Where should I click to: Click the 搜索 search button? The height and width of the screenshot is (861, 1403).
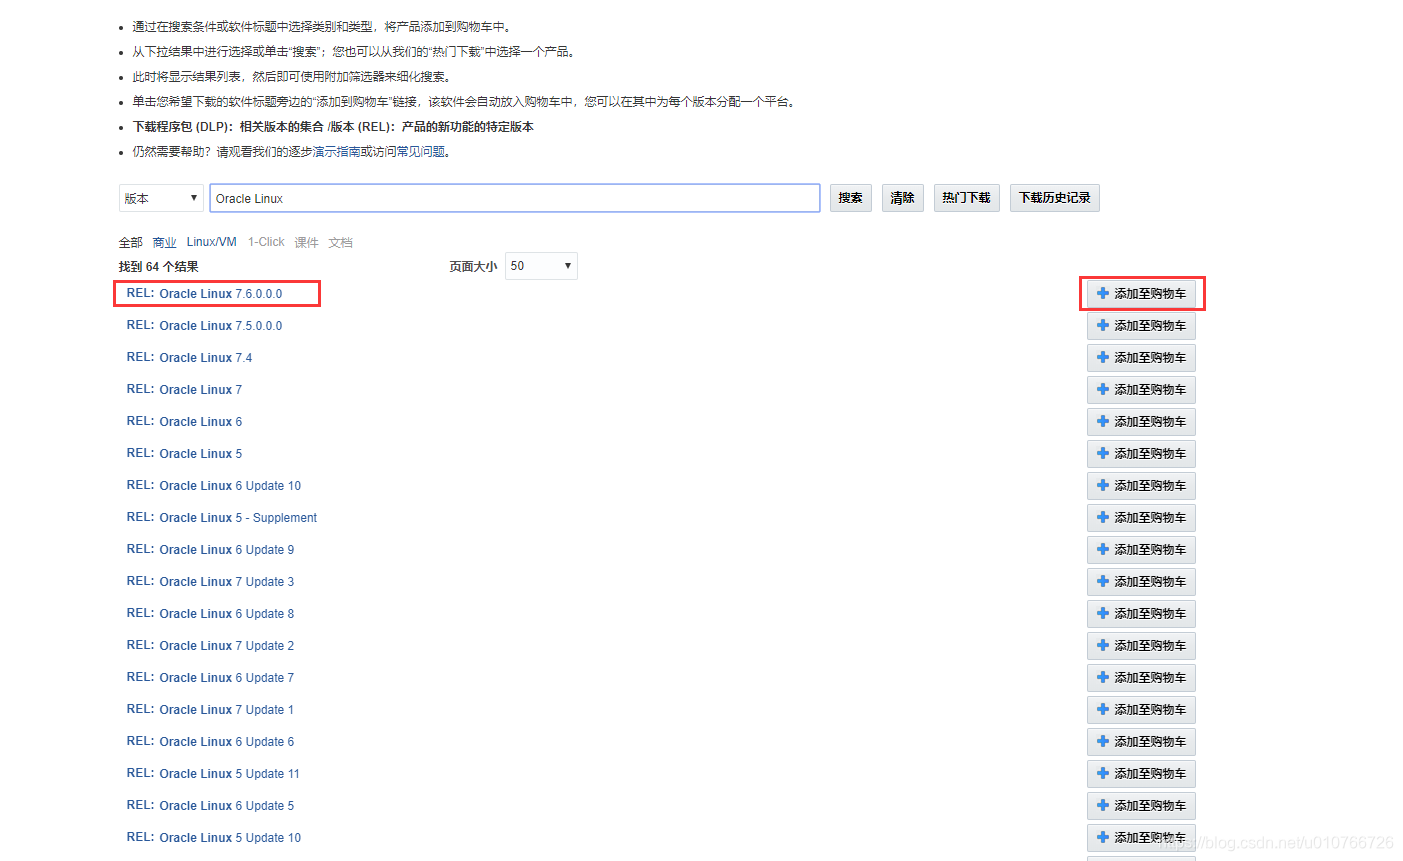pos(851,198)
